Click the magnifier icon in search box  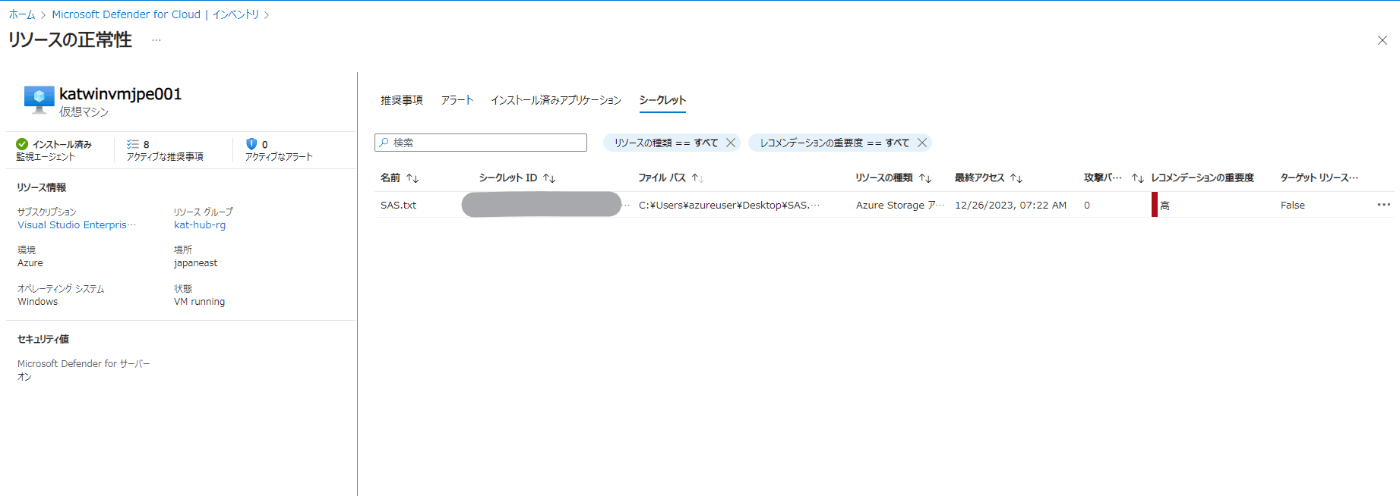tap(385, 143)
